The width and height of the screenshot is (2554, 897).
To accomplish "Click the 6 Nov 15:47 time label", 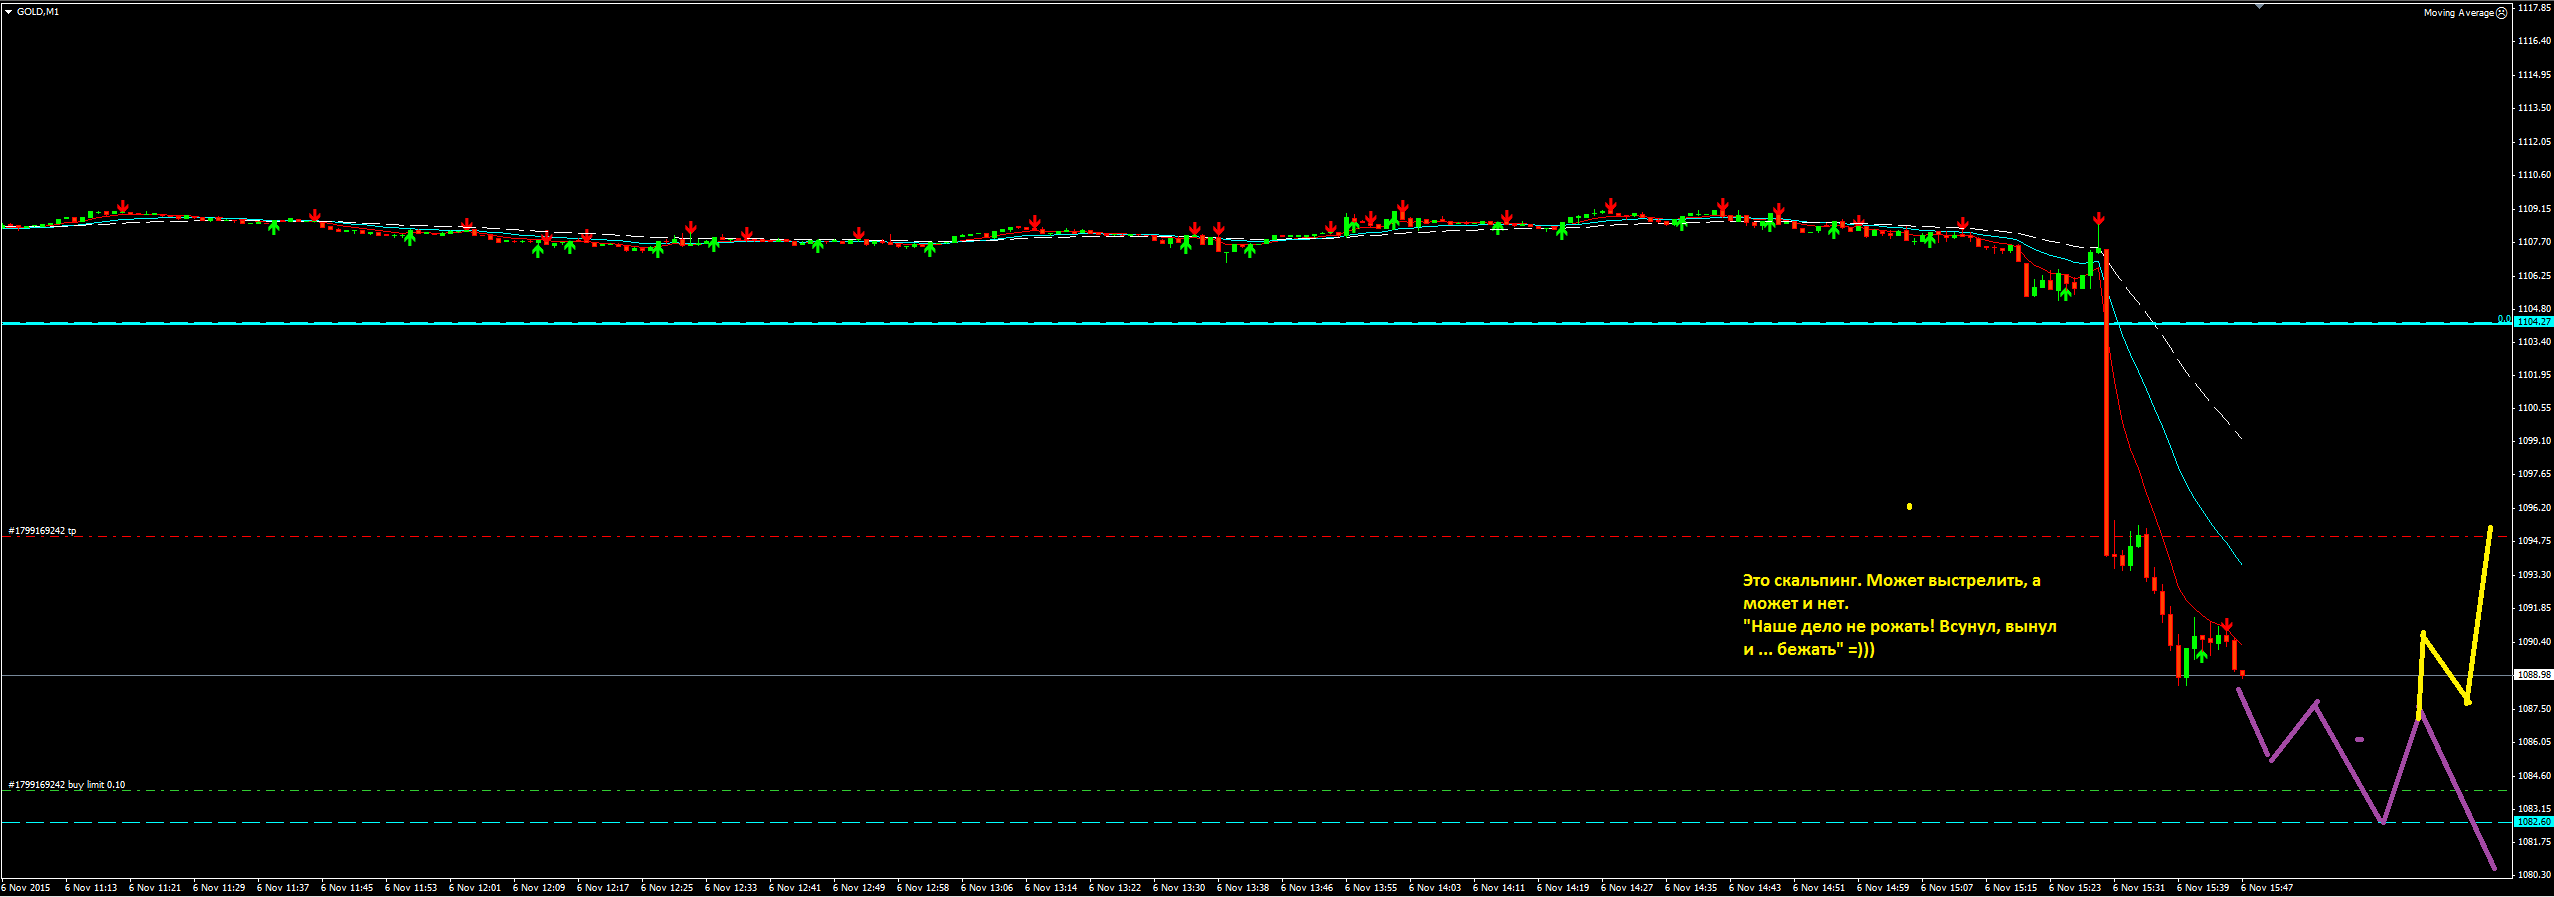I will 2267,888.
